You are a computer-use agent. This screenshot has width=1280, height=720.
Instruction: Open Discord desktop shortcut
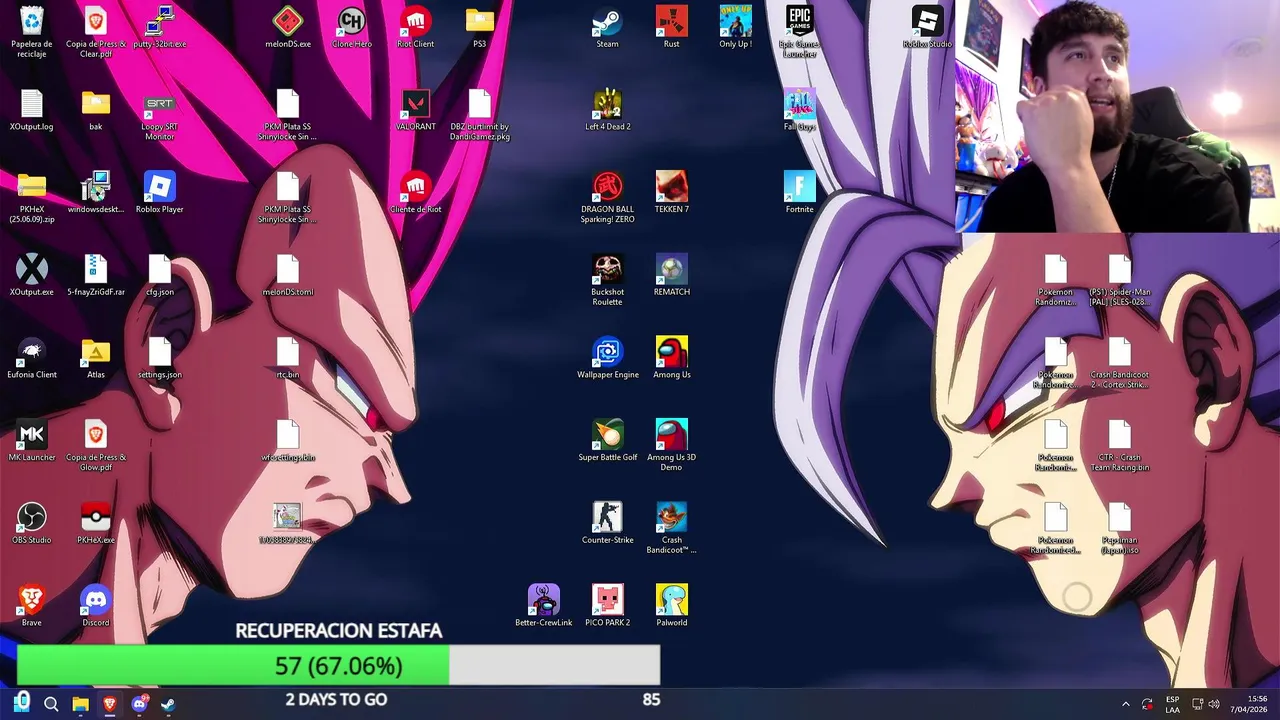pyautogui.click(x=96, y=606)
